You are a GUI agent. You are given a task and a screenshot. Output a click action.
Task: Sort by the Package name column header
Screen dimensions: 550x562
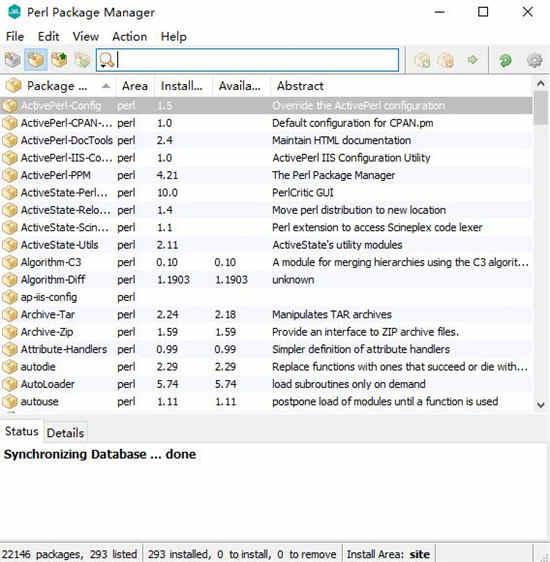click(57, 86)
